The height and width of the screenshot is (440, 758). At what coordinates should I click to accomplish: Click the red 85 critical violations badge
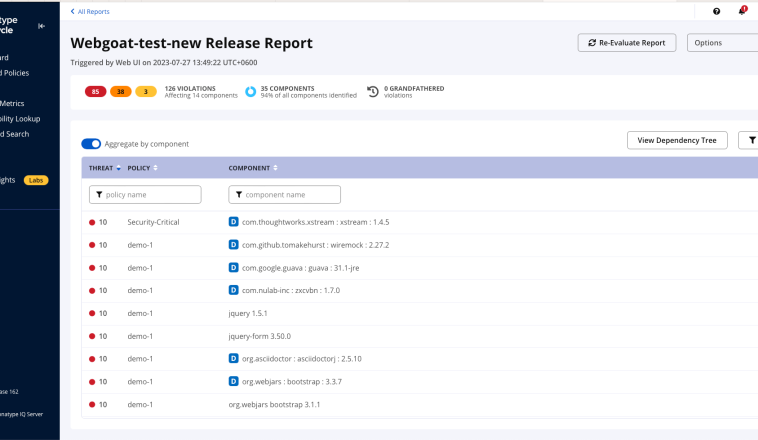click(x=96, y=92)
